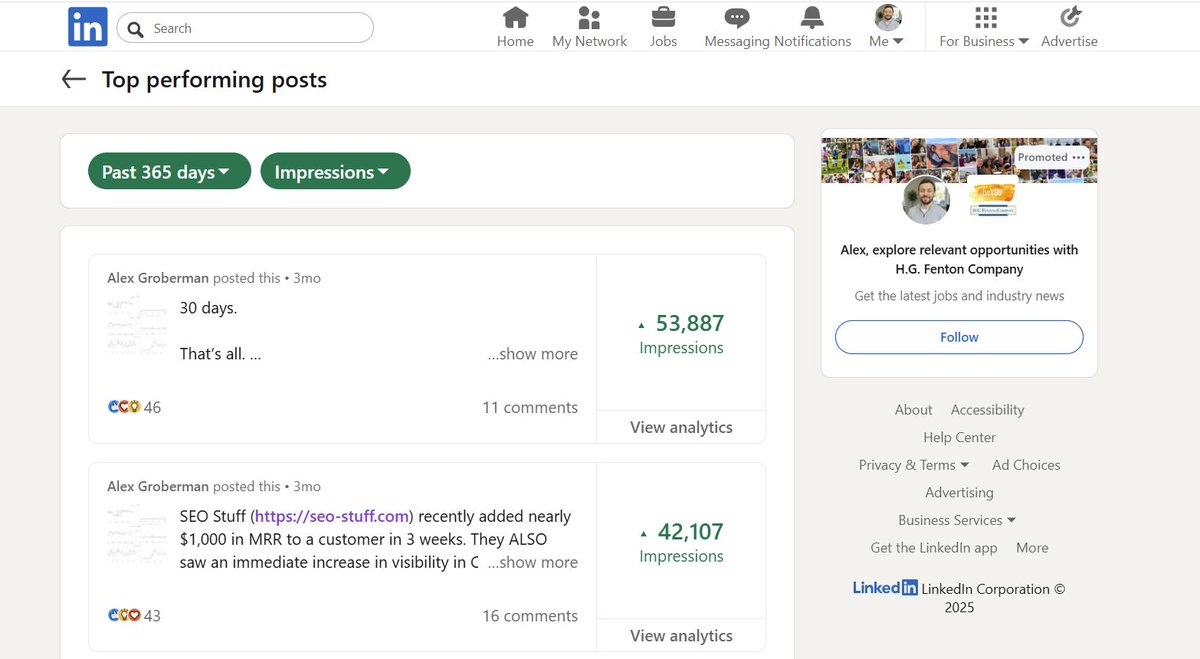Open the seo-stuff.com link
1200x659 pixels.
(x=333, y=517)
